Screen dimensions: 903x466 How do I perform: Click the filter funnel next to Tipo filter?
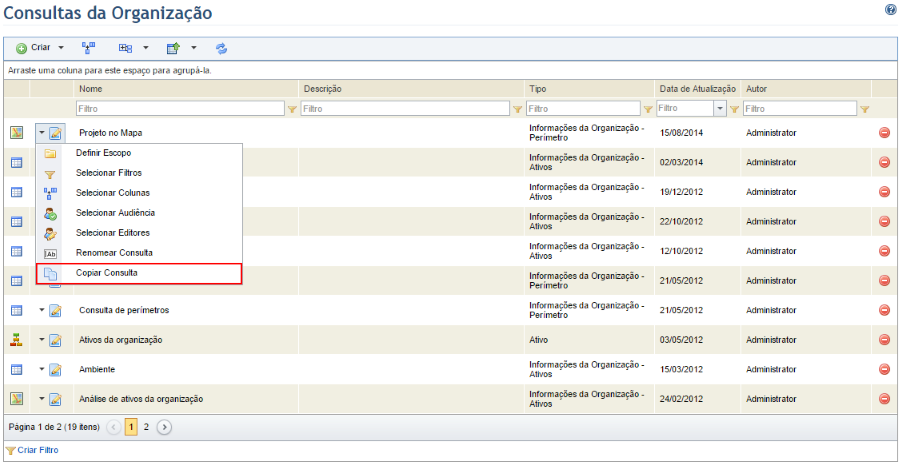pos(648,109)
